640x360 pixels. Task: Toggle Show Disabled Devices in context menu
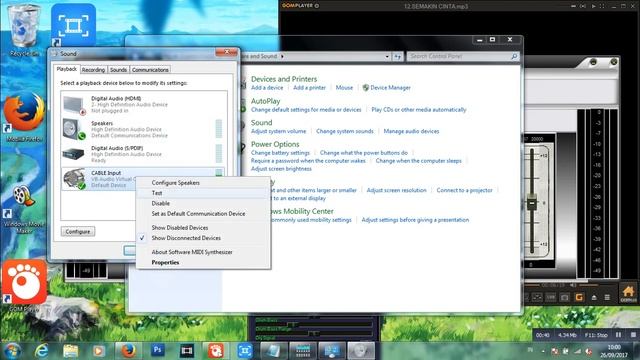[180, 228]
